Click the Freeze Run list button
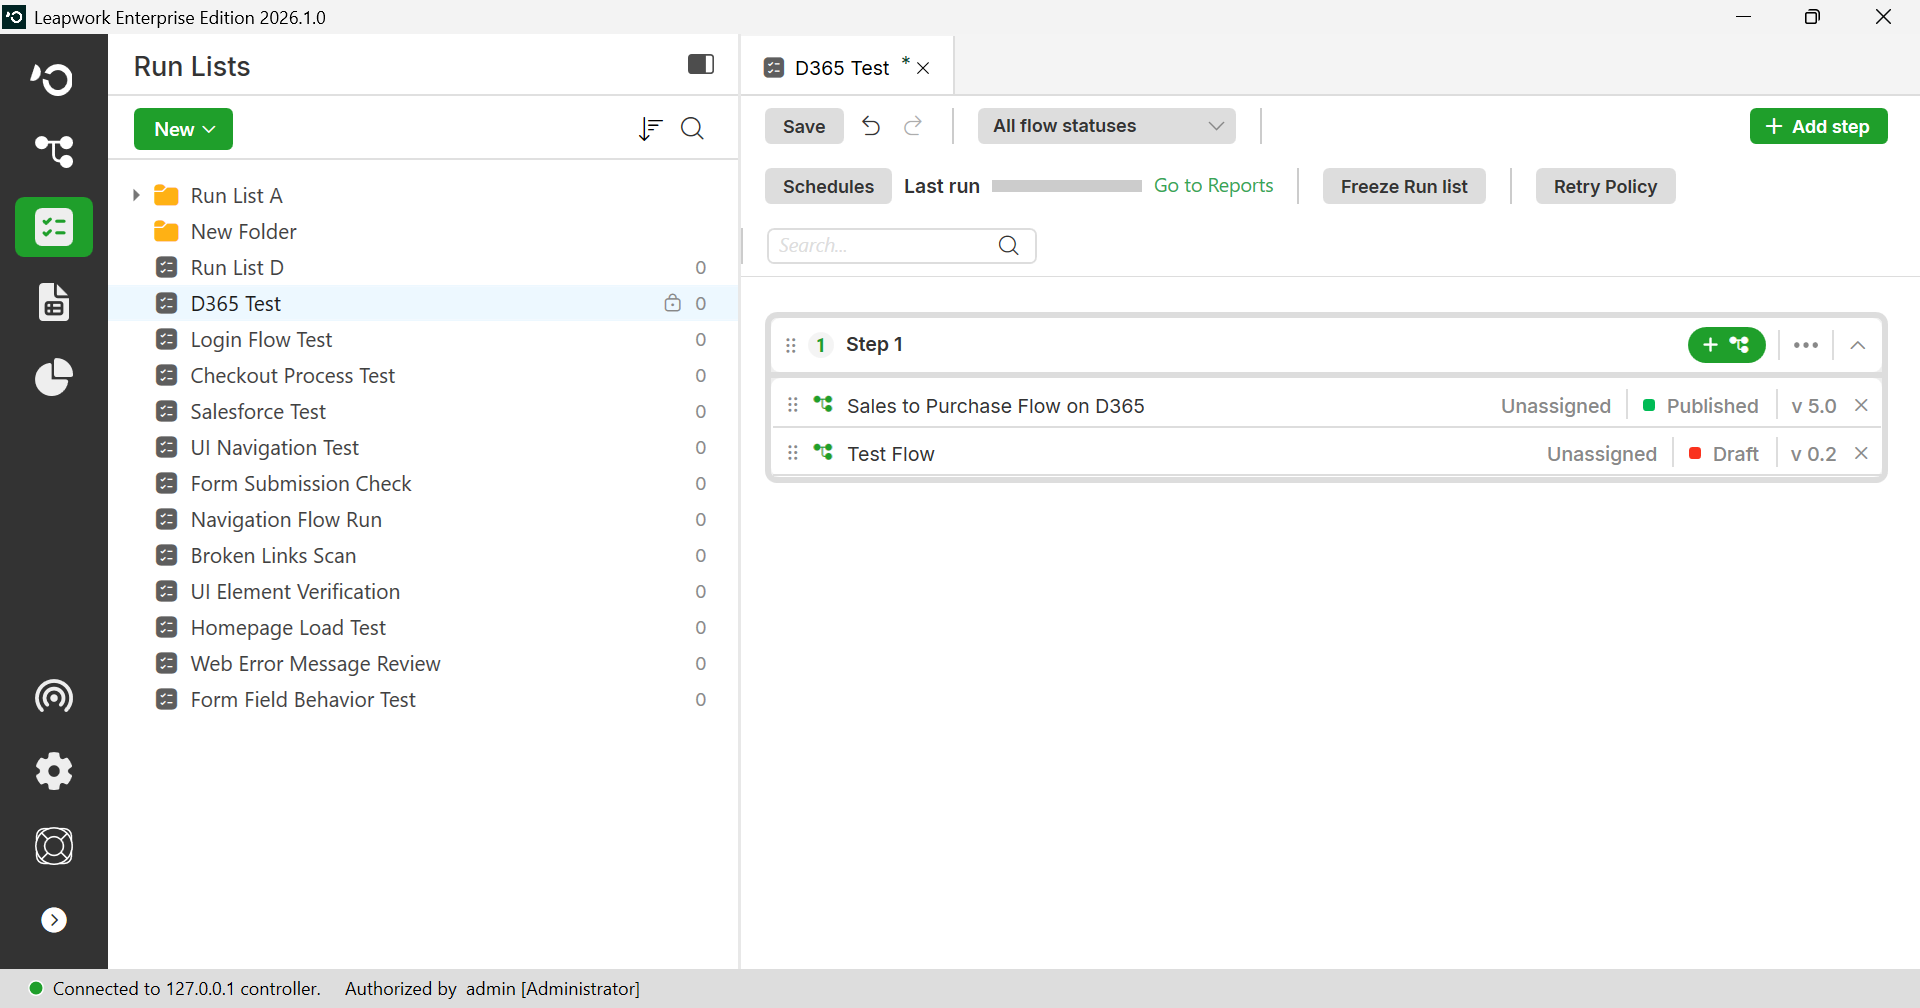 click(1404, 186)
